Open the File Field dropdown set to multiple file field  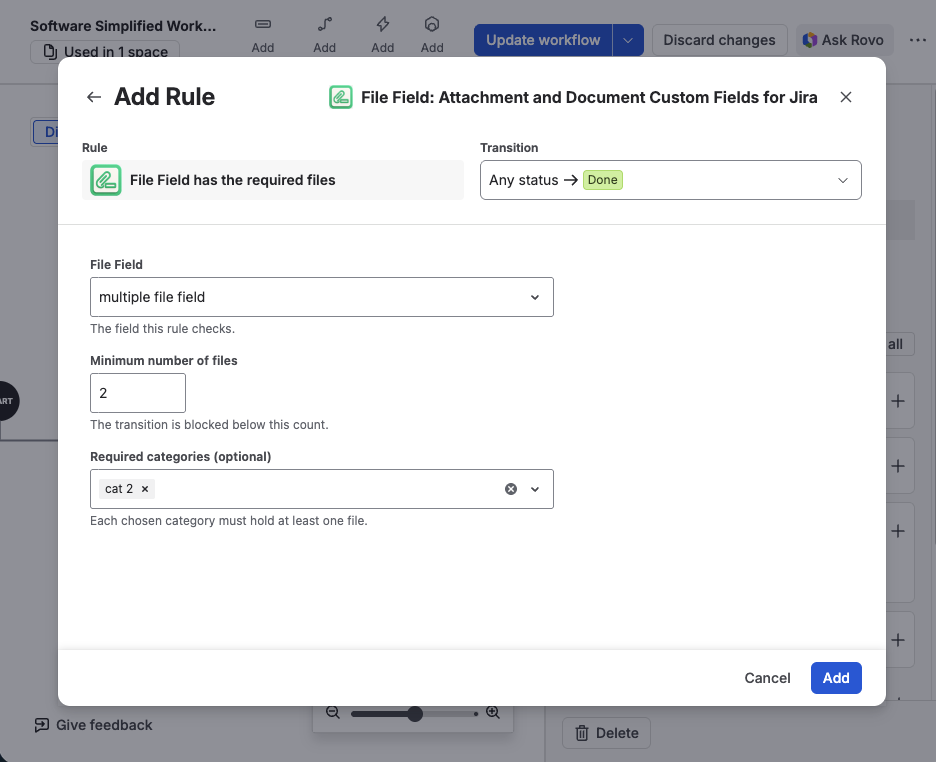click(x=322, y=297)
